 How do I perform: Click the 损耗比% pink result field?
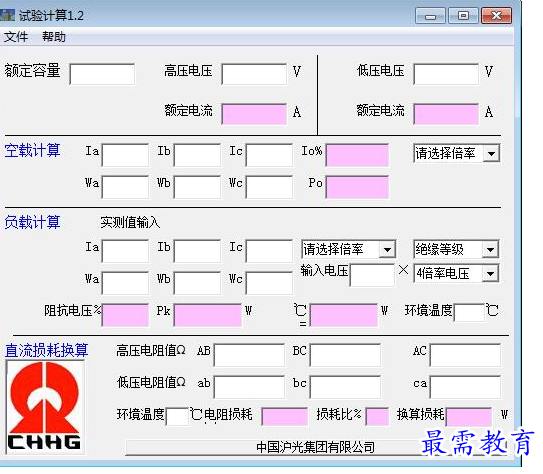377,417
